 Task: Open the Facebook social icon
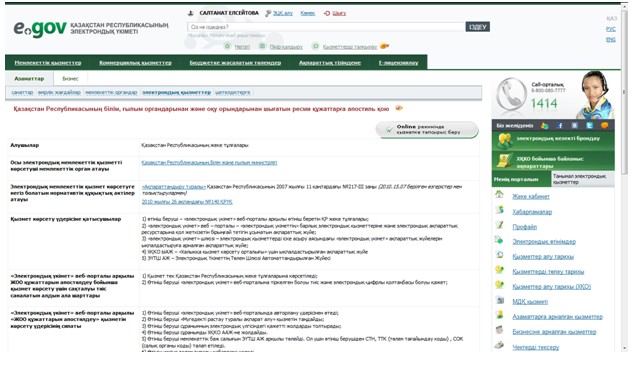click(x=560, y=125)
